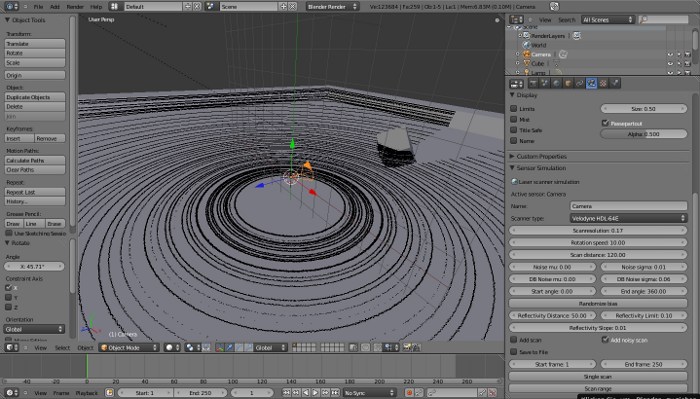
Task: Open the Blender Render engine dropdown
Action: pyautogui.click(x=332, y=6)
